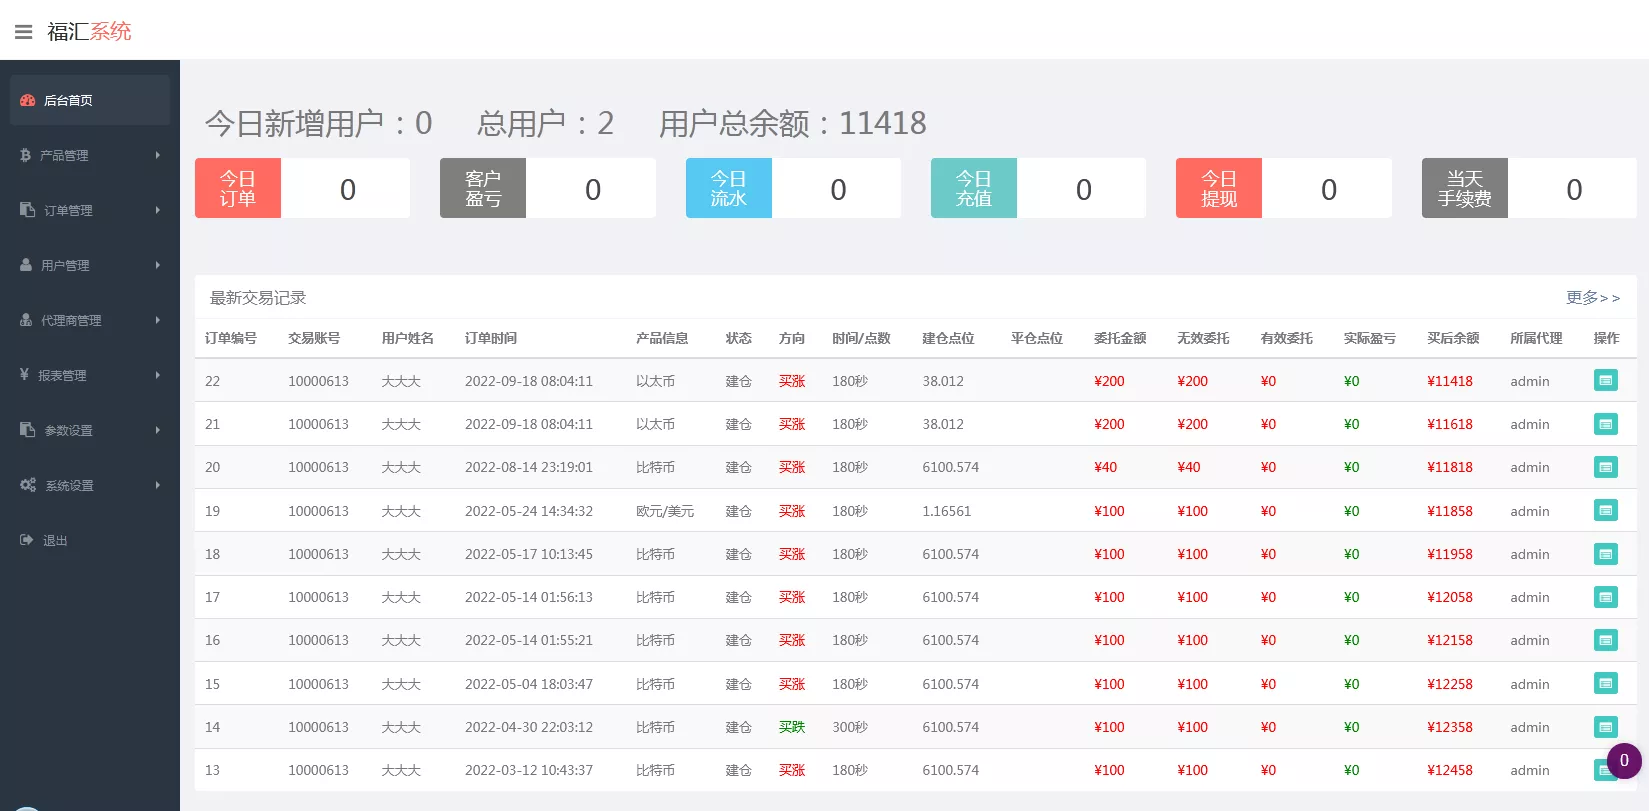
Task: Open details icon for order 22
Action: point(1605,380)
